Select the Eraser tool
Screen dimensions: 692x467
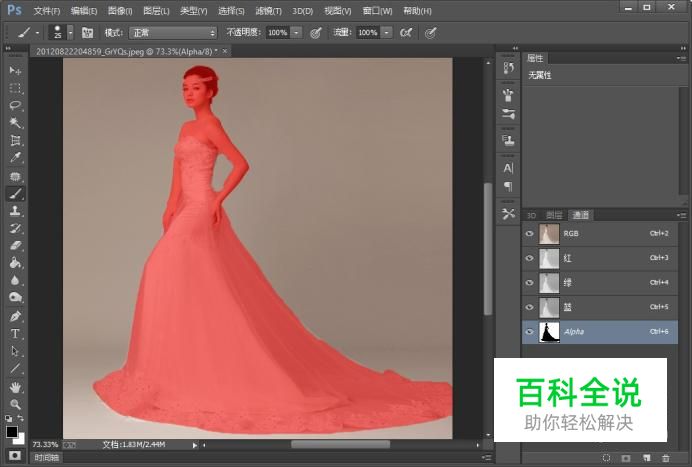15,245
